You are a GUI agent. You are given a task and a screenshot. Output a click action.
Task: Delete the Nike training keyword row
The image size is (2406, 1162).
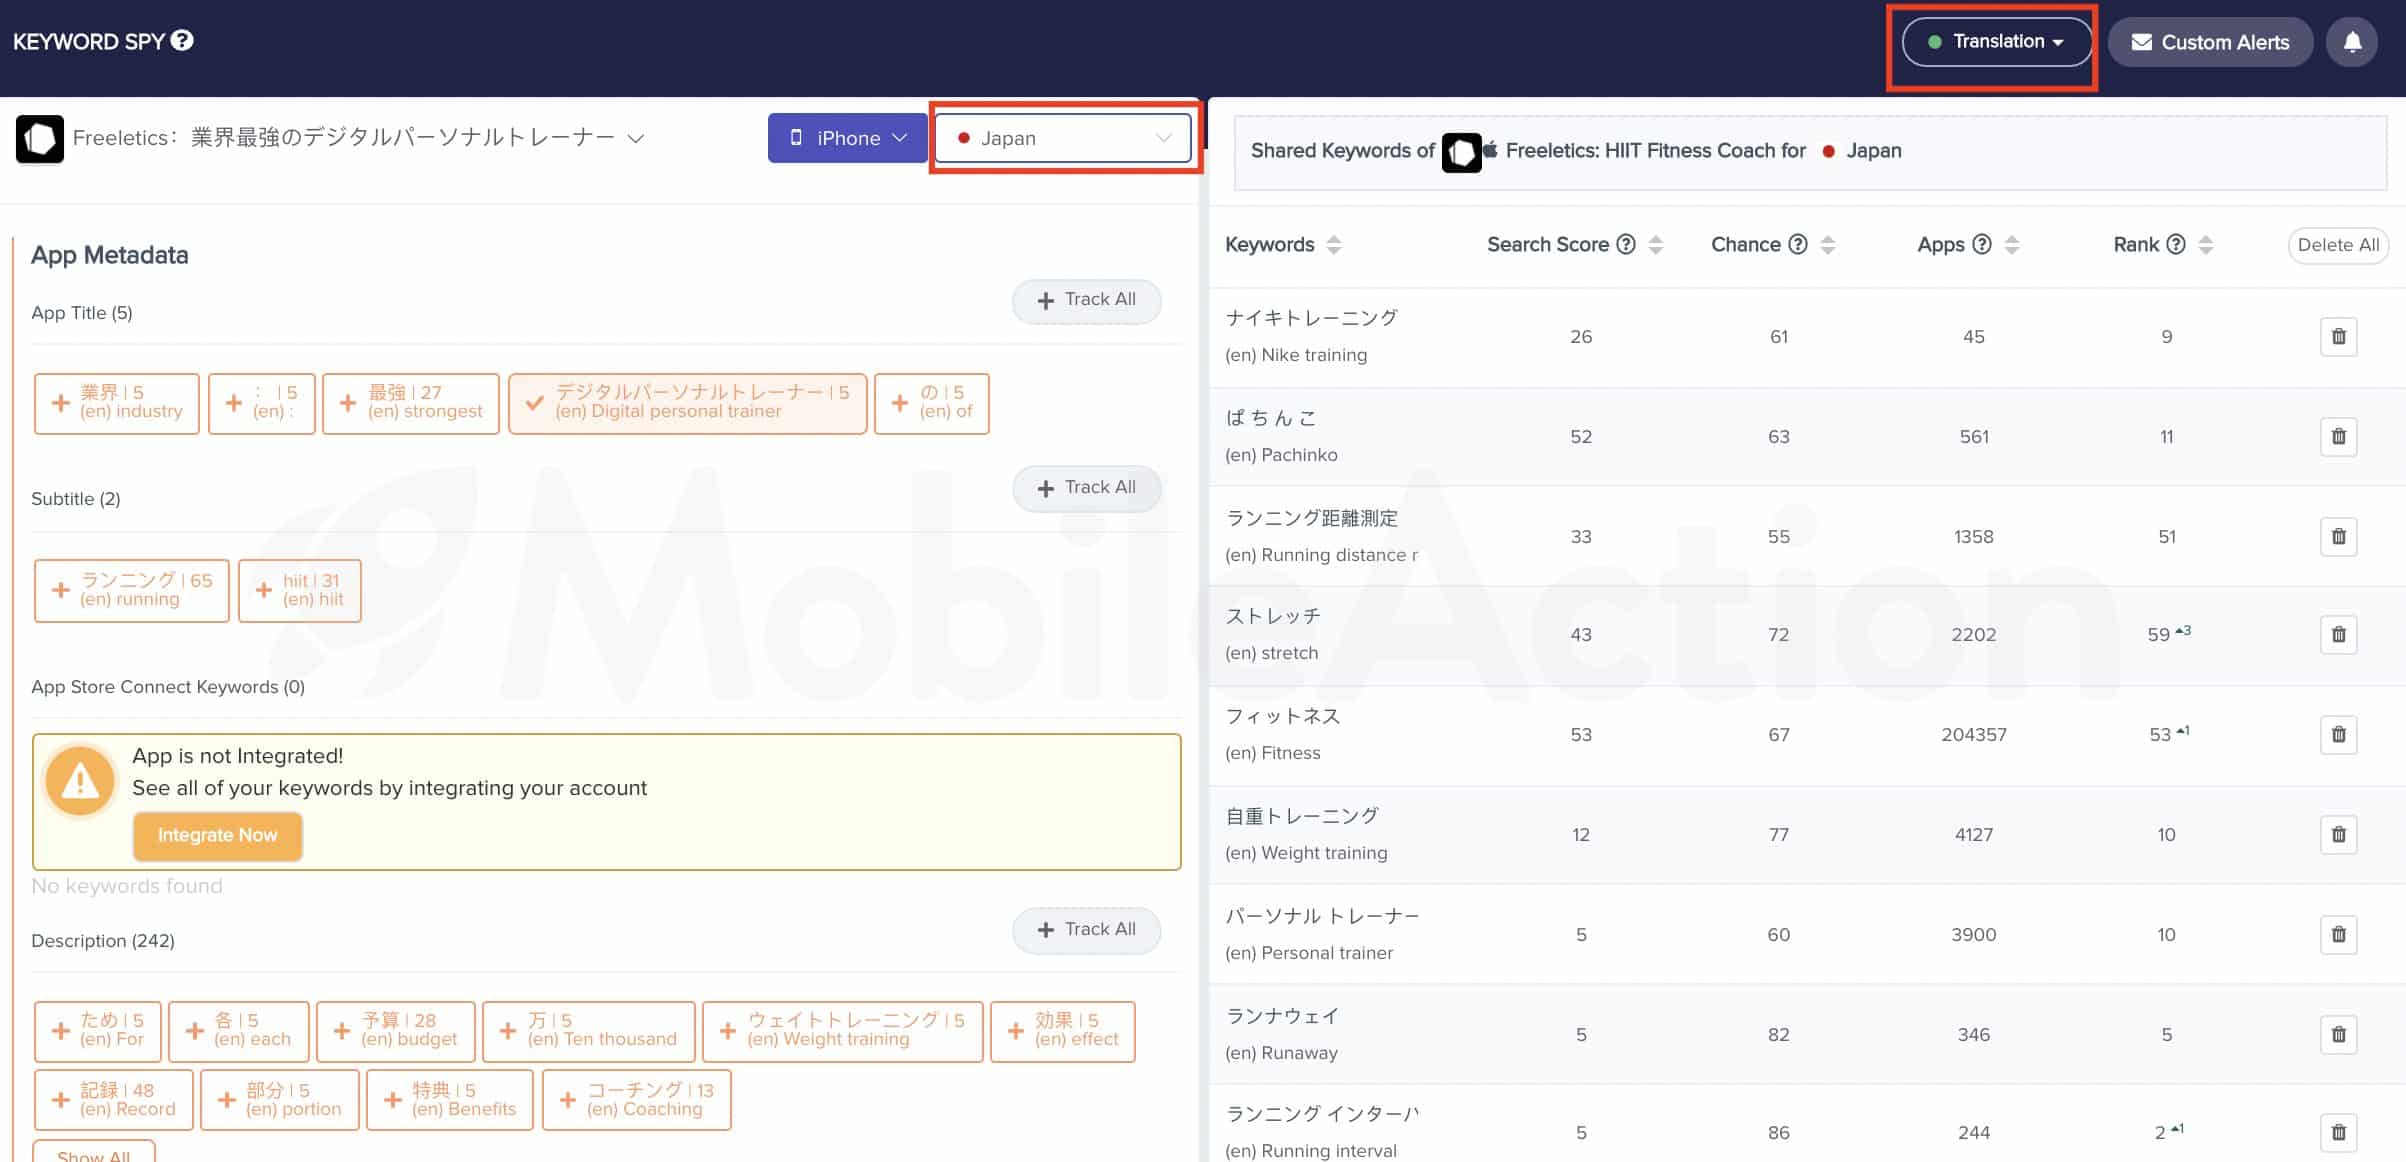(2338, 336)
